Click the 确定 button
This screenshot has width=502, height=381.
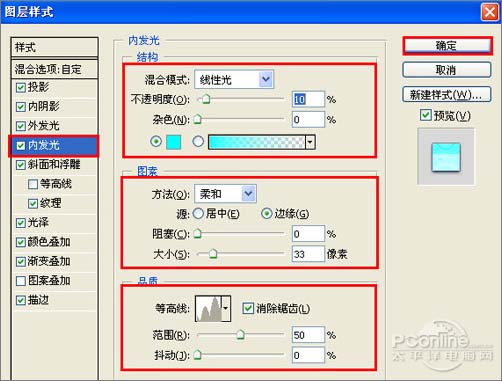point(447,46)
